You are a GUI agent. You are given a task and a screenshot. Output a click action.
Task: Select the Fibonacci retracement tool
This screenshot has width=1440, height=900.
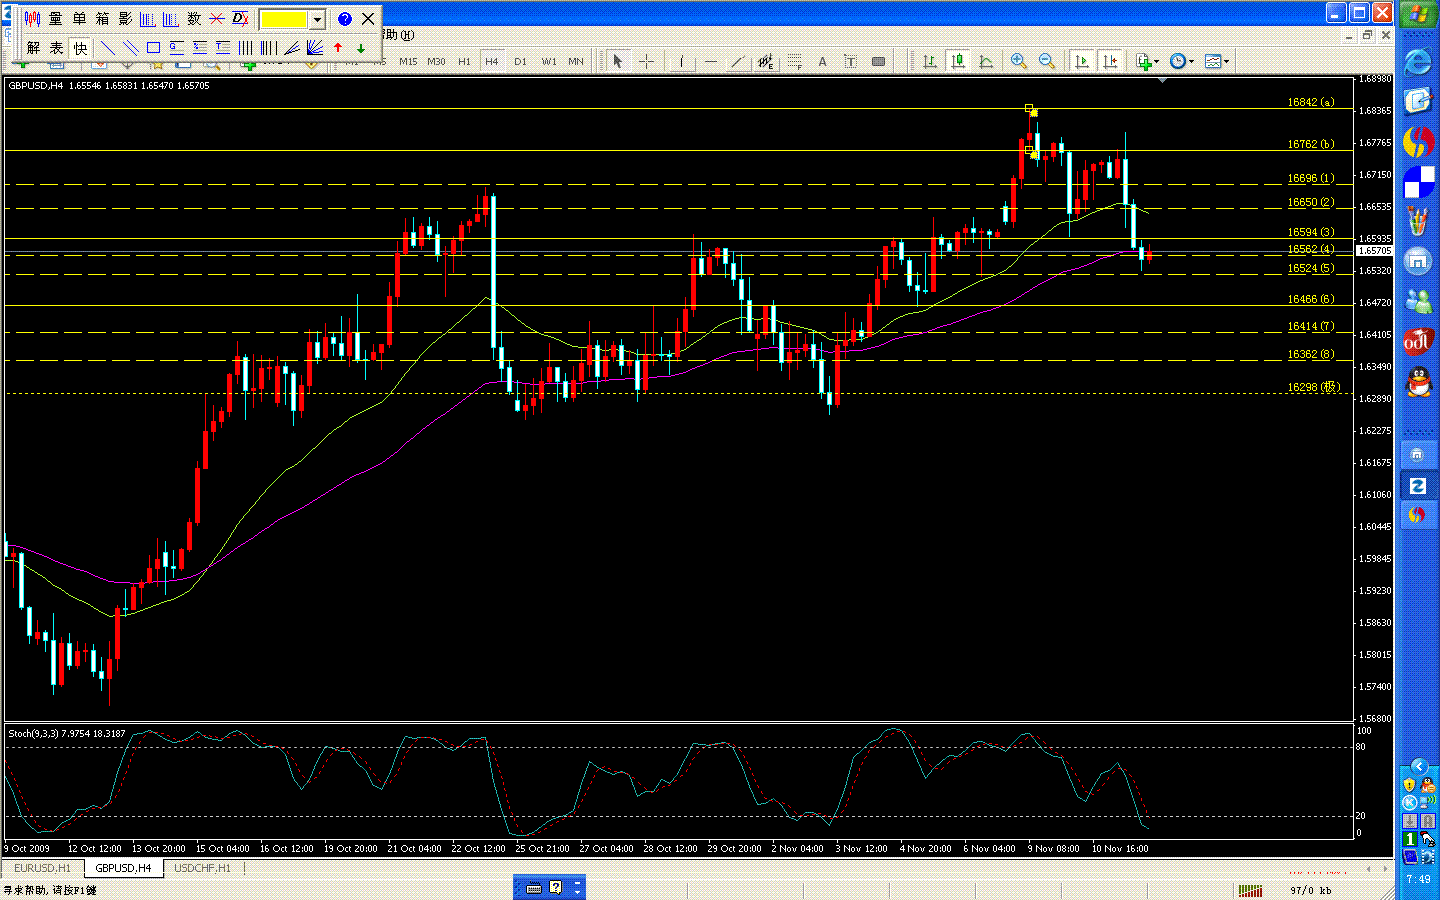click(x=794, y=61)
